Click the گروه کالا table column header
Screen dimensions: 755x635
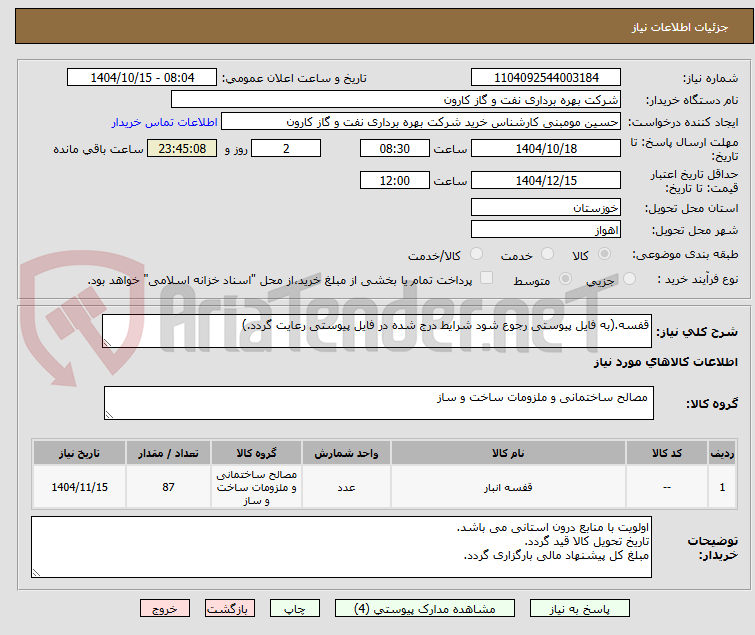[x=256, y=453]
